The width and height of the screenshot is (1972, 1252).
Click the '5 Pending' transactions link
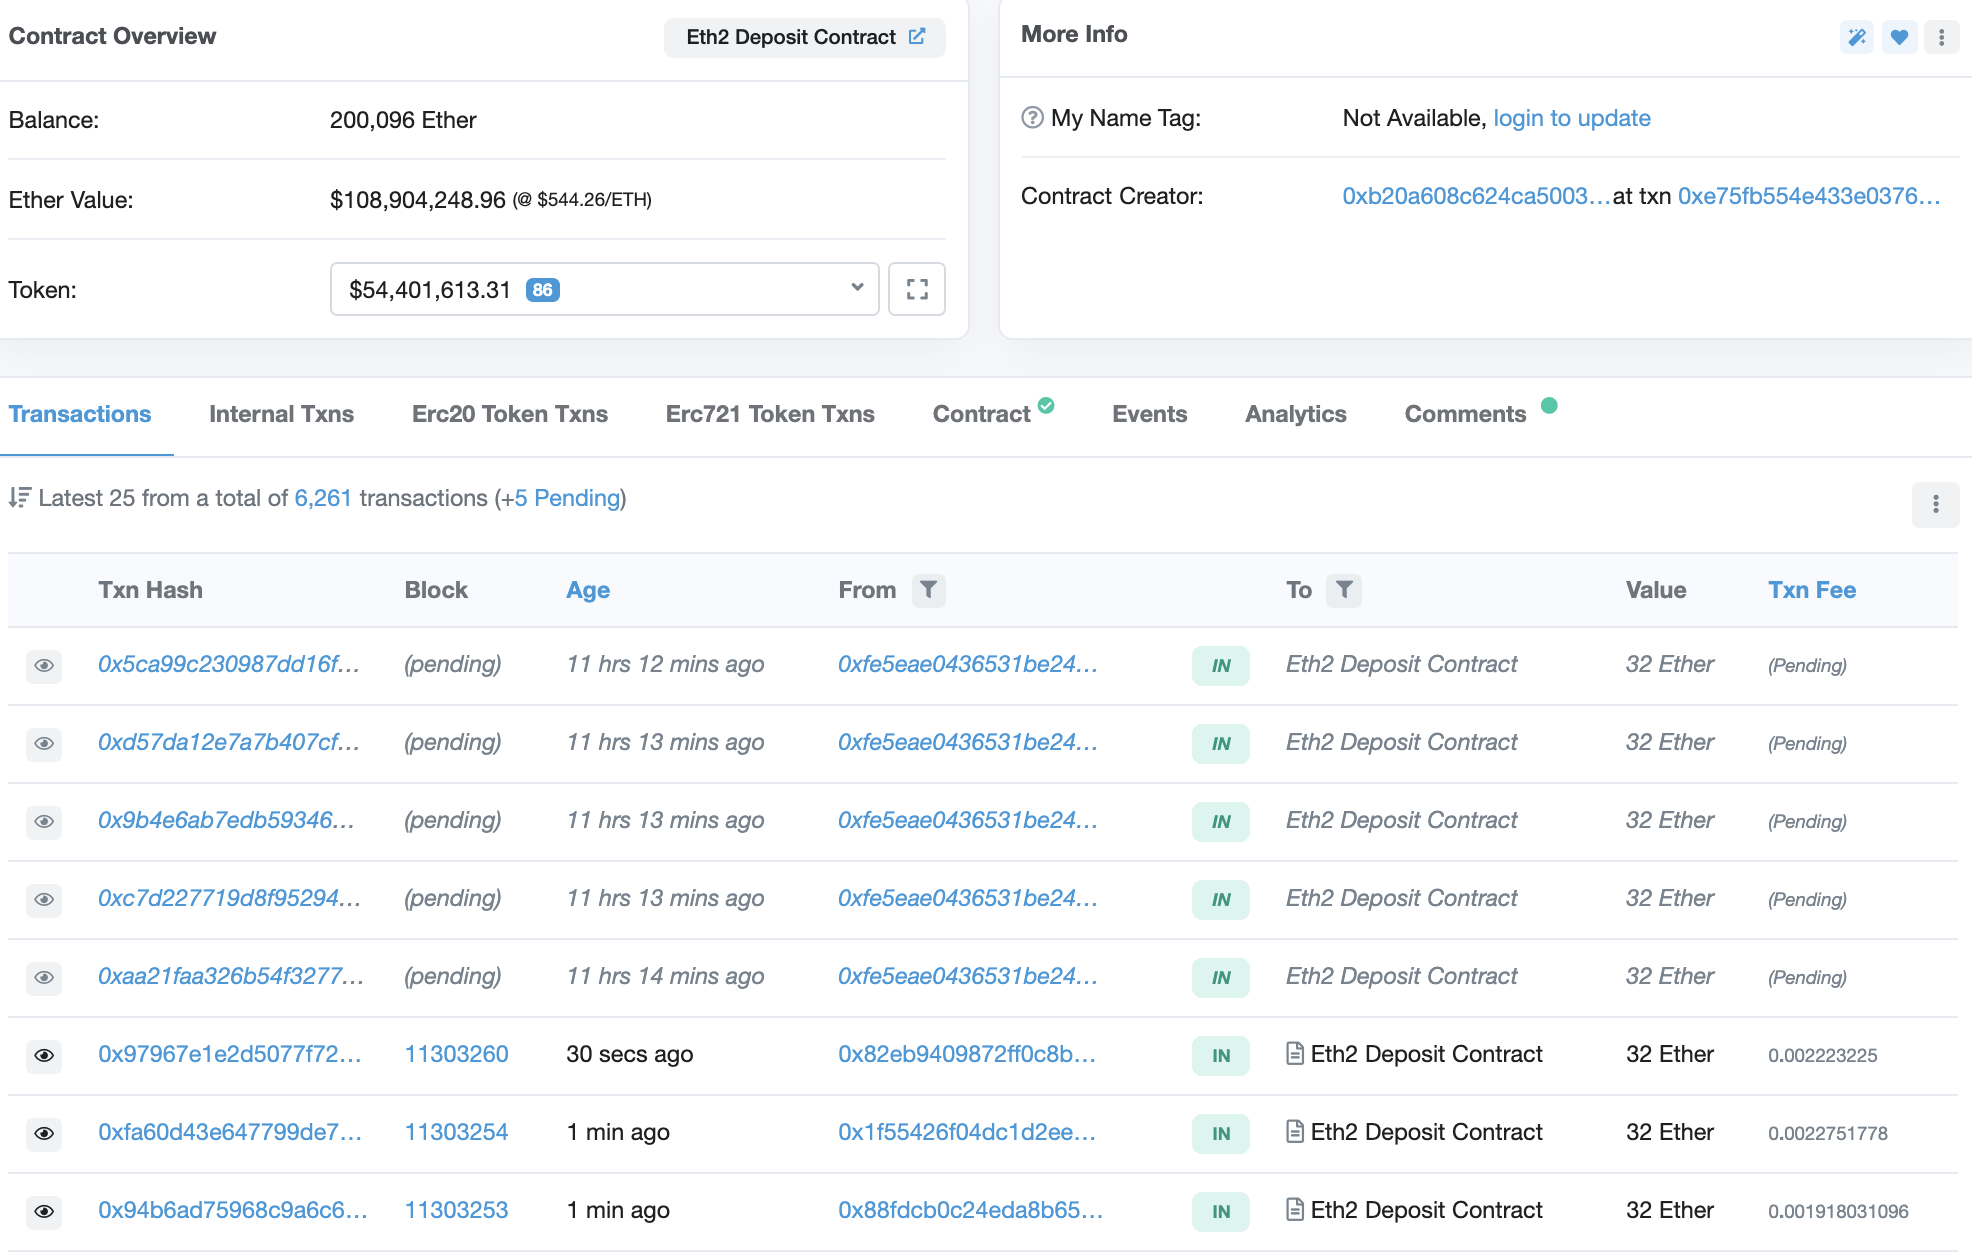567,498
